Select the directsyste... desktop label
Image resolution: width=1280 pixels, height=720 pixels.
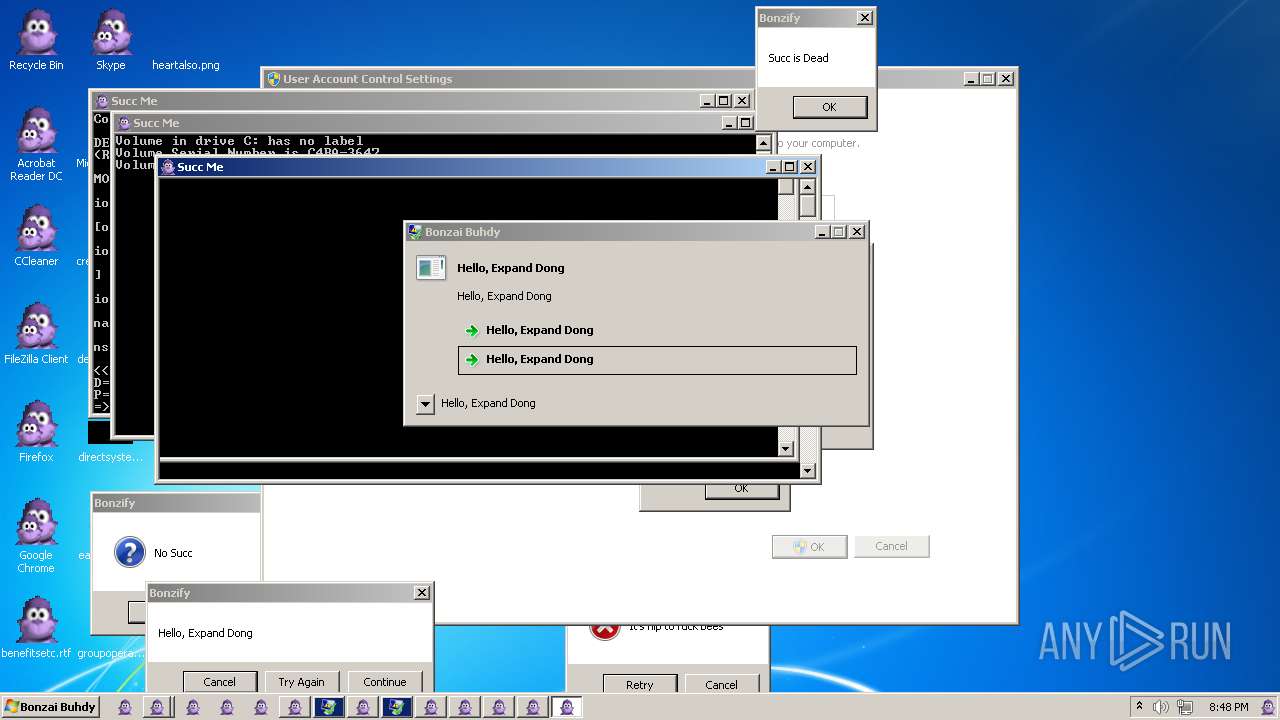pos(110,457)
